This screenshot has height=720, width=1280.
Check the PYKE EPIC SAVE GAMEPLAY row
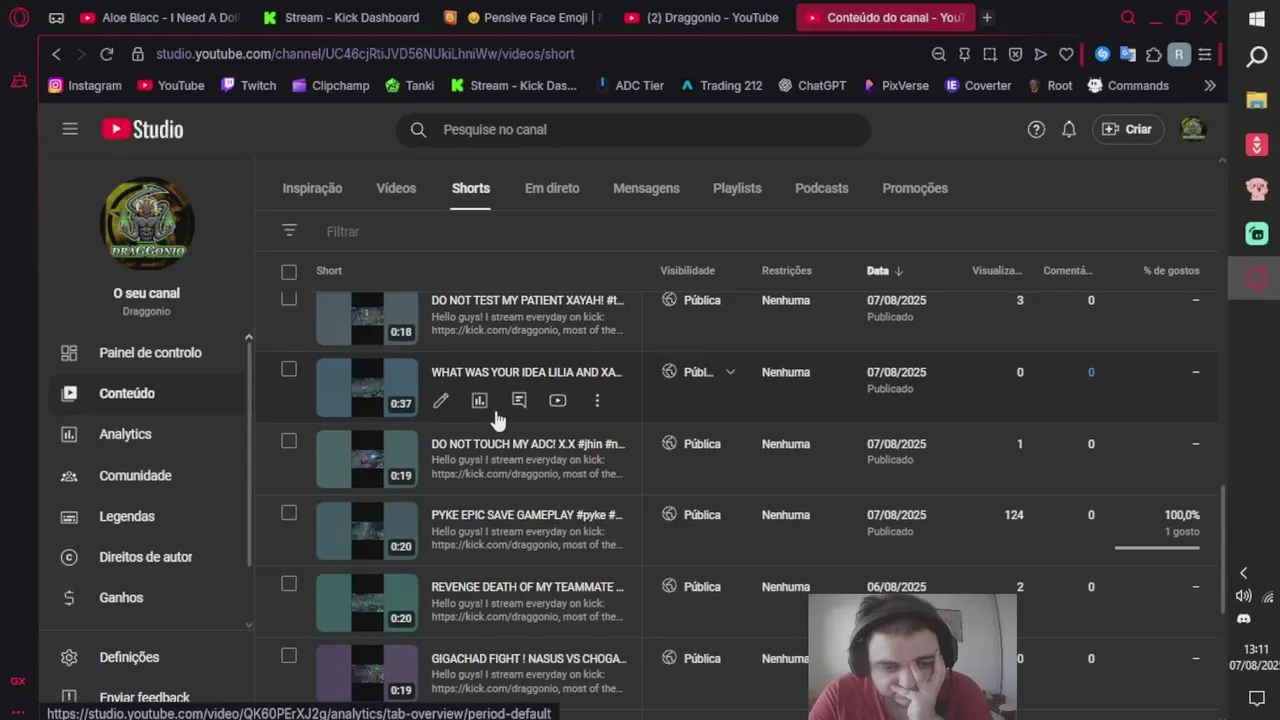point(289,513)
